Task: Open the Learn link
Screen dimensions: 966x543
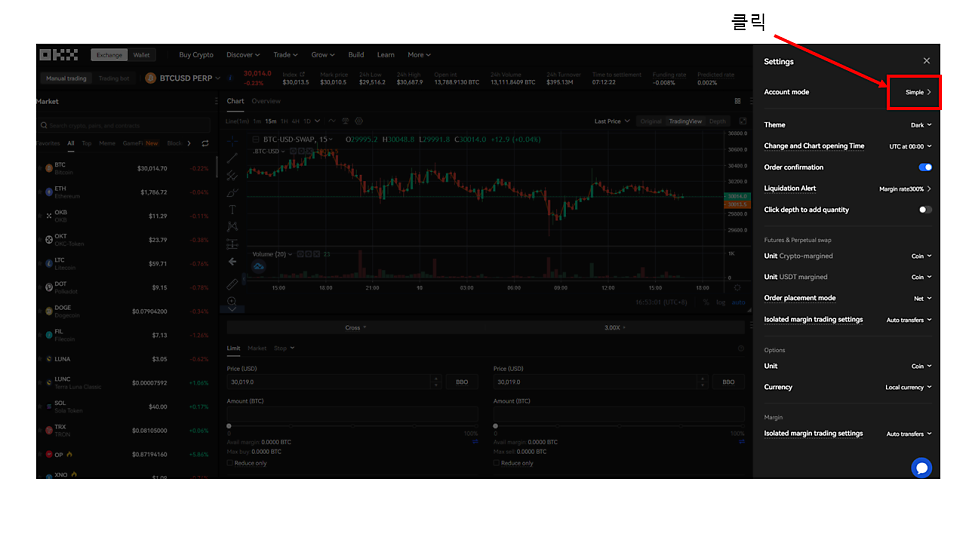Action: click(386, 55)
